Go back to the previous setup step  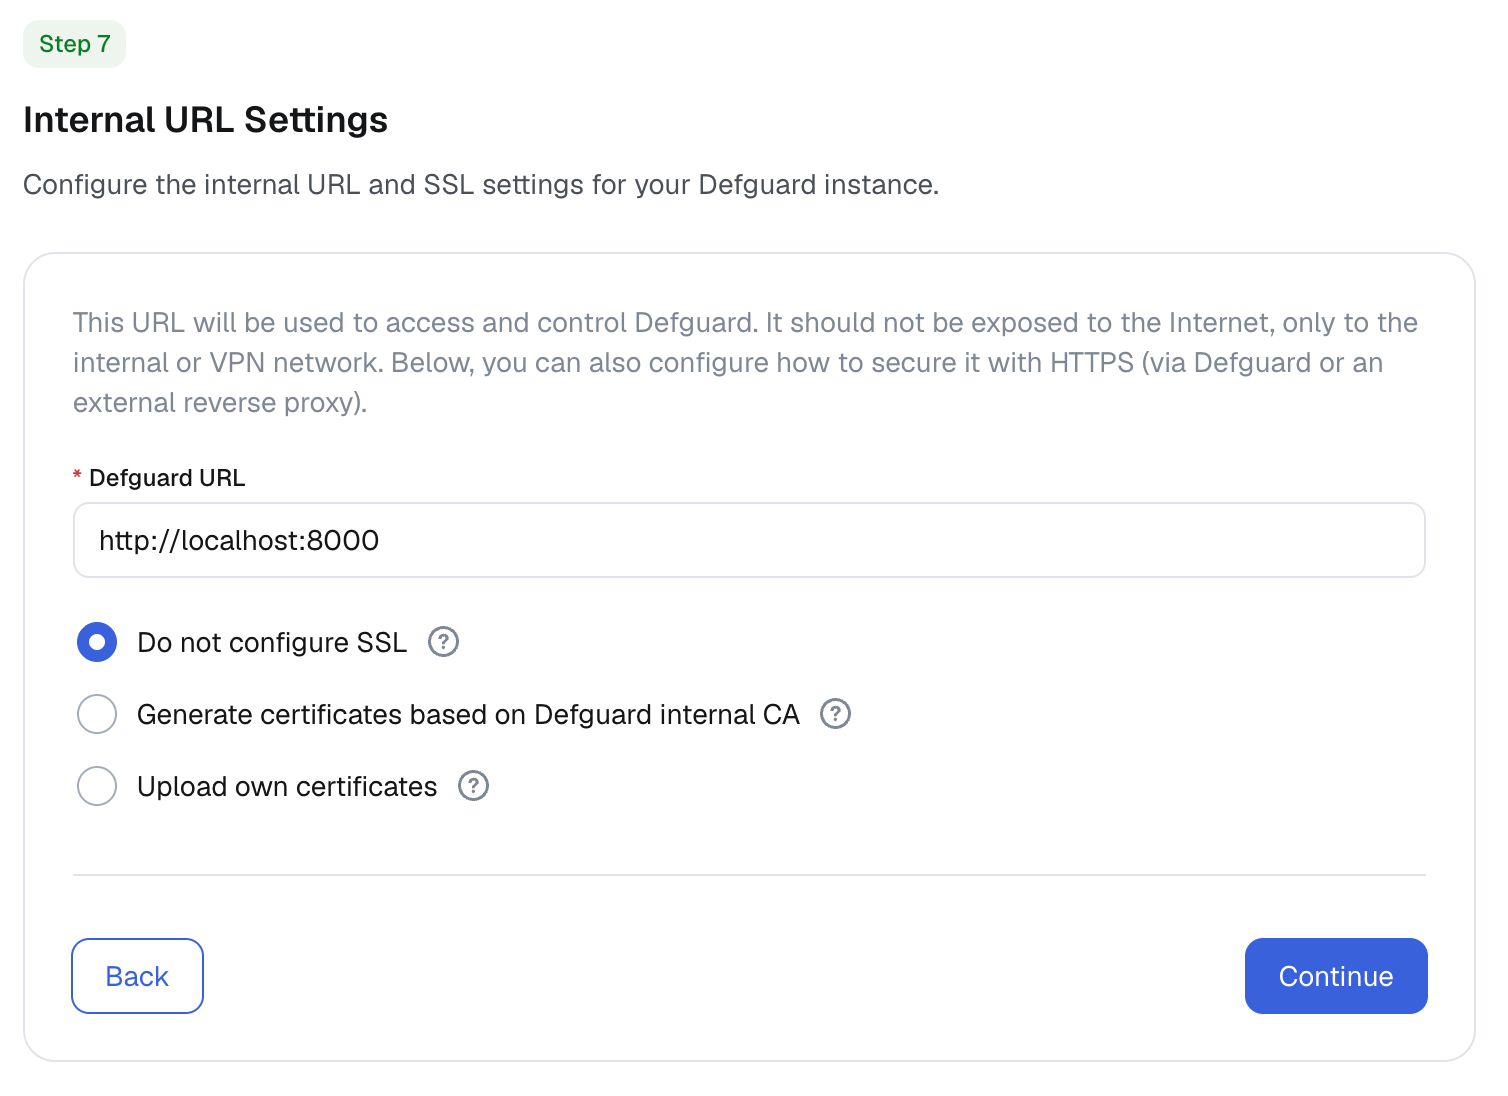point(137,976)
